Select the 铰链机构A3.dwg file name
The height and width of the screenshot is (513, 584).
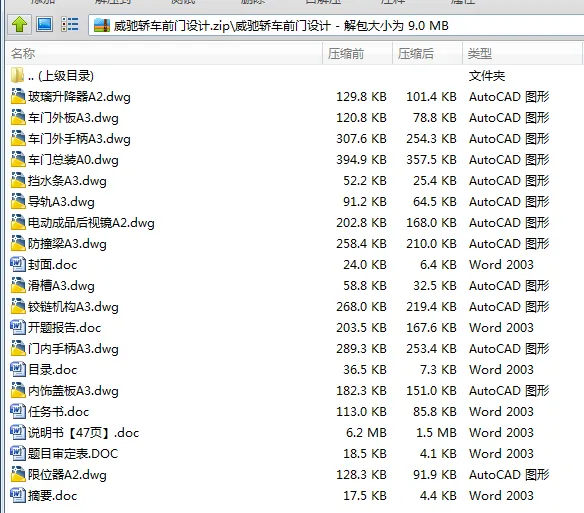coord(73,307)
